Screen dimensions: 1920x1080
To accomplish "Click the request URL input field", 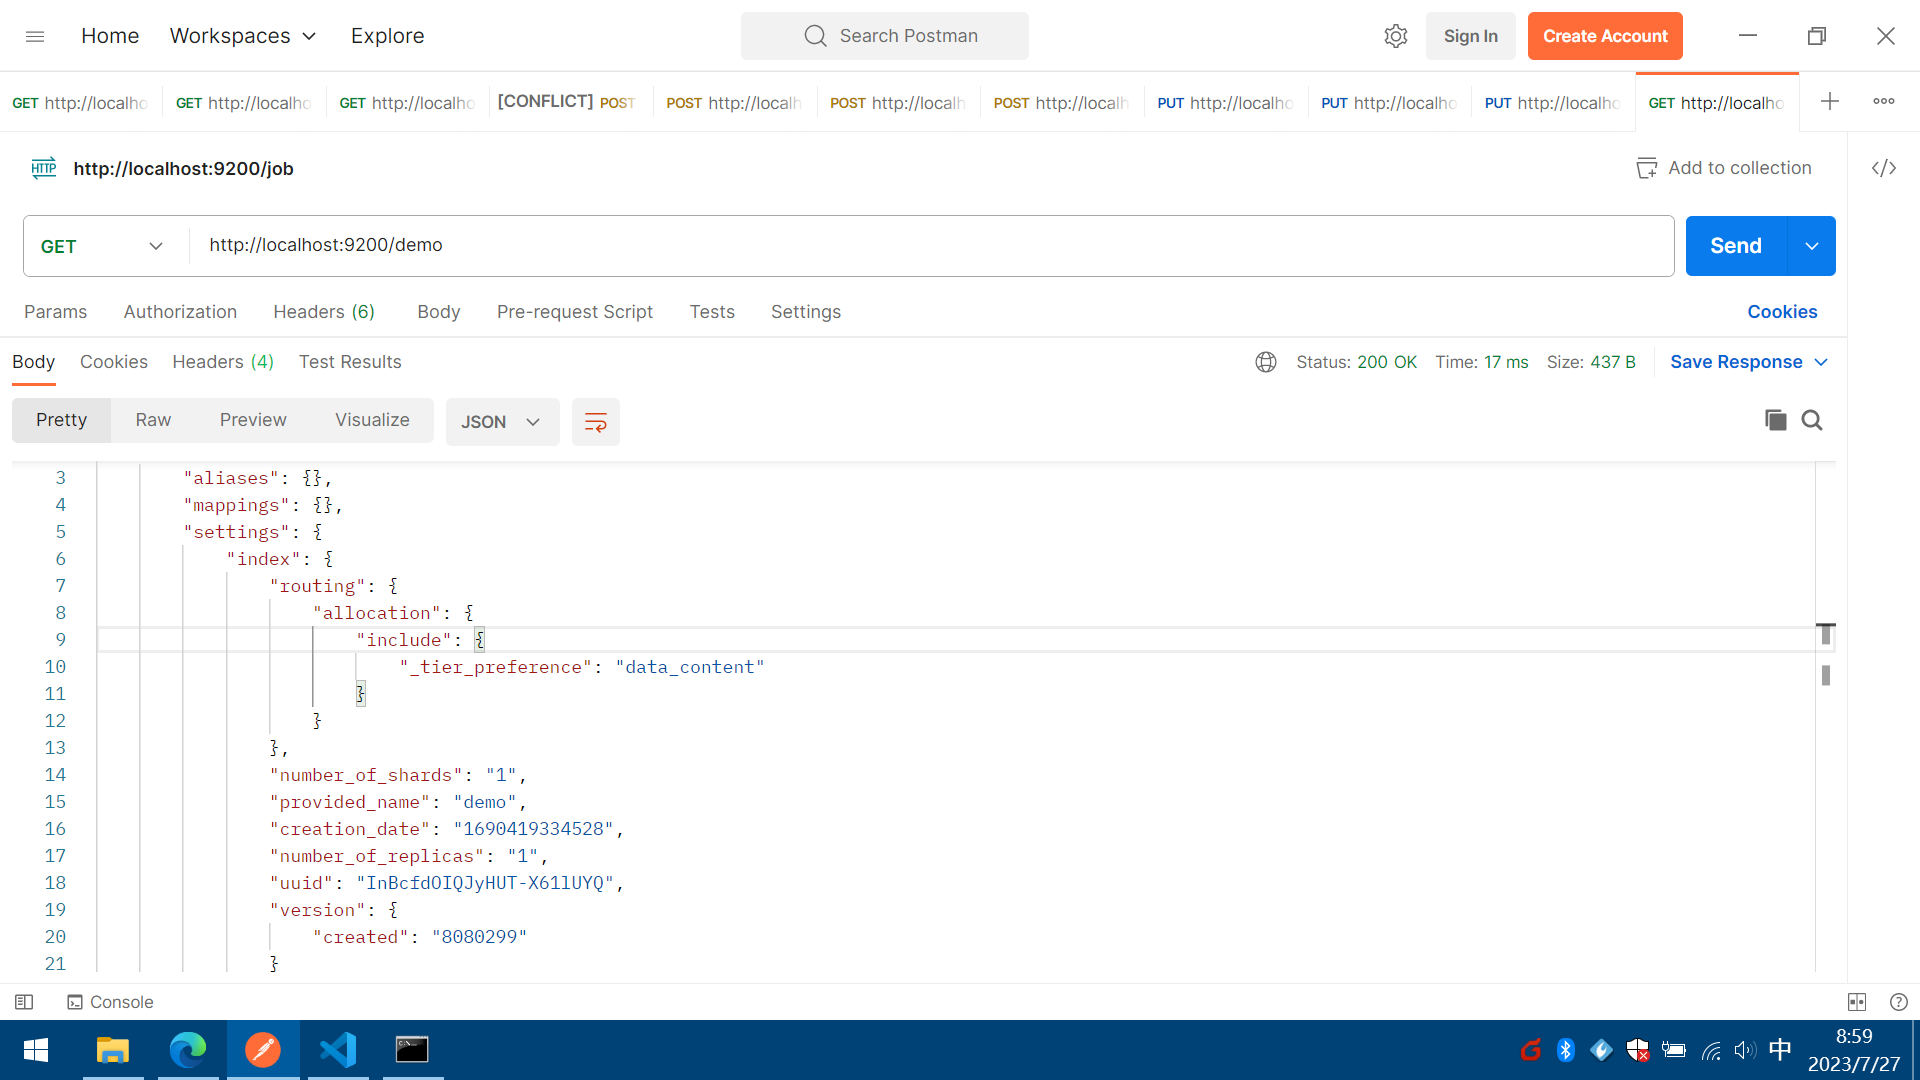I will tap(930, 246).
